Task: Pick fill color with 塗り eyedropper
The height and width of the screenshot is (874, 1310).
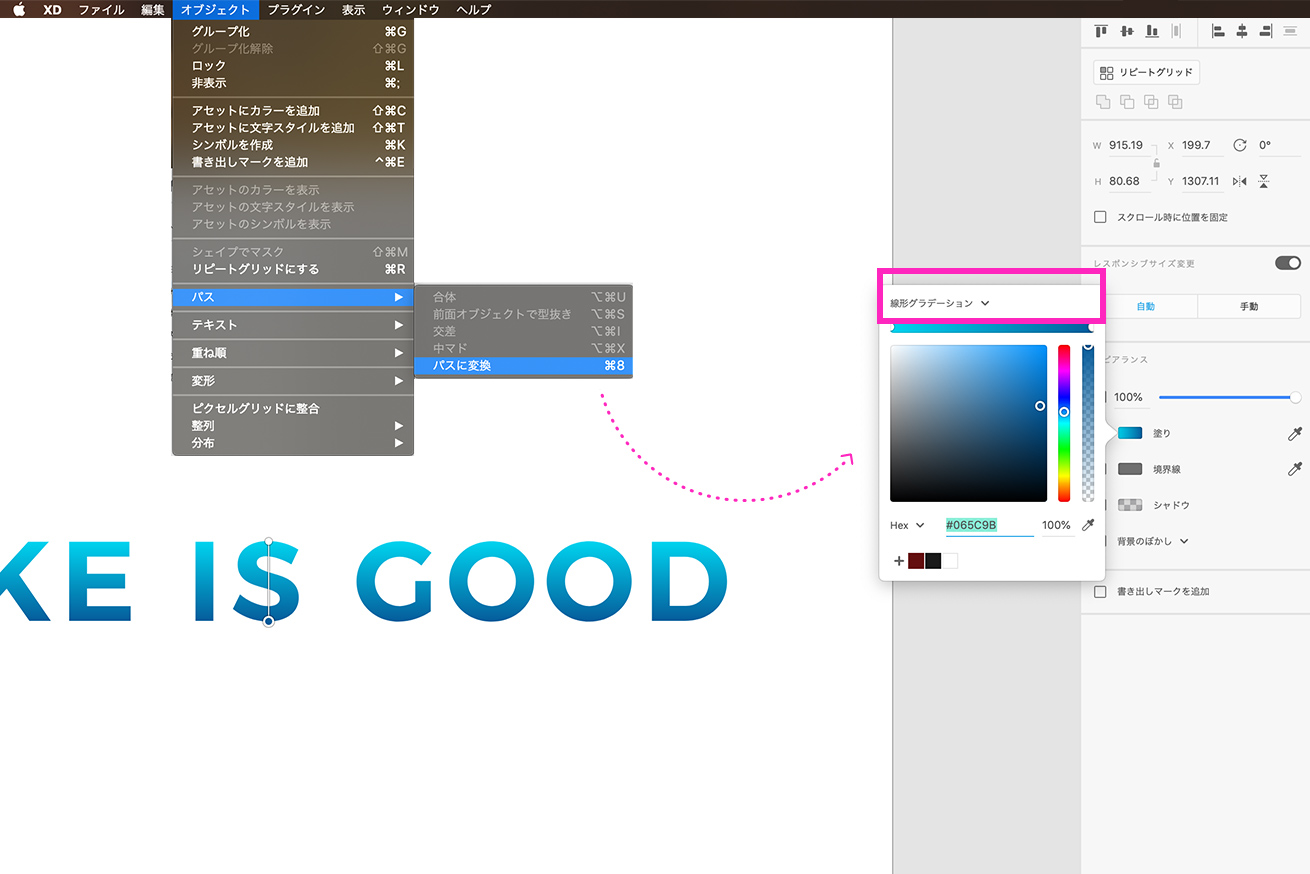Action: coord(1294,433)
